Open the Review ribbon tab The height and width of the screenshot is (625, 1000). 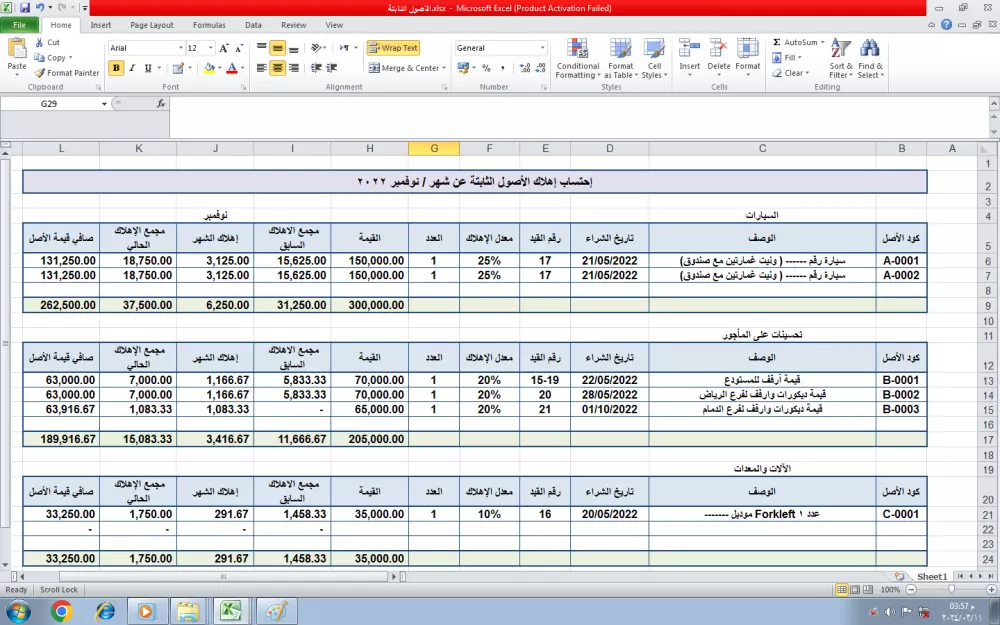(293, 25)
